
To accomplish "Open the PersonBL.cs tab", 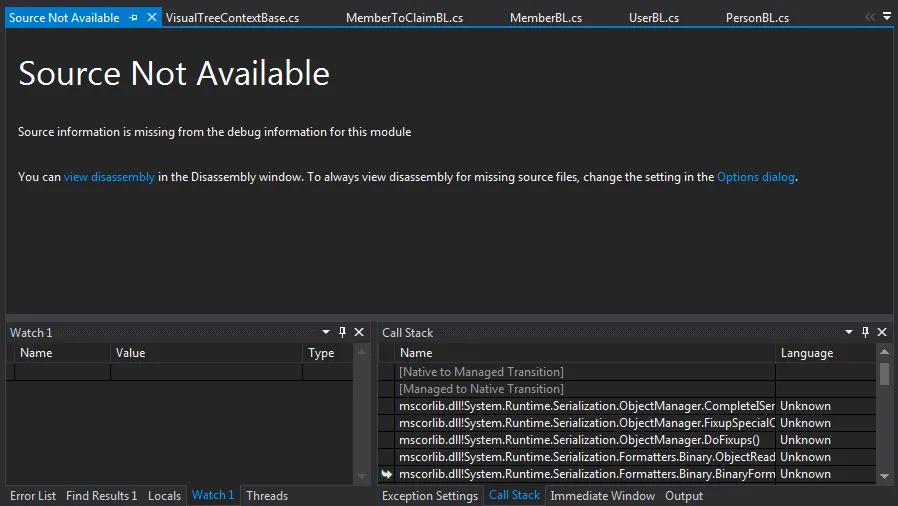I will click(757, 18).
